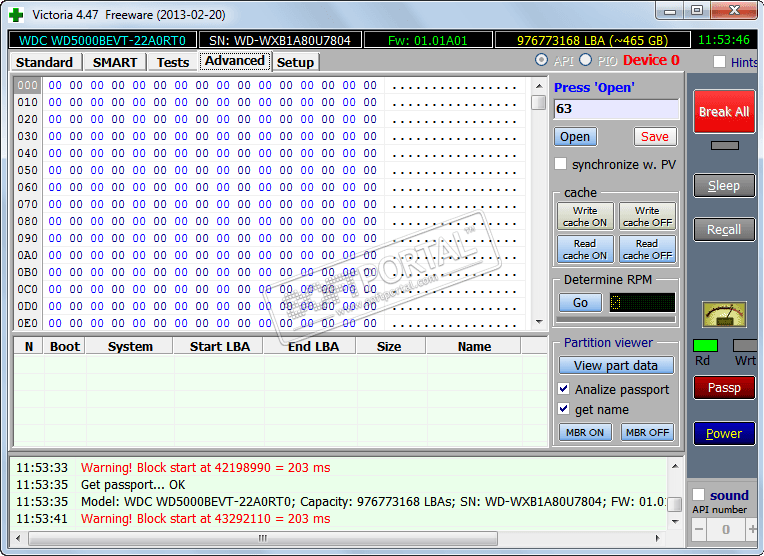The image size is (764, 556).
Task: Decrease API number with minus button
Action: coord(699,529)
